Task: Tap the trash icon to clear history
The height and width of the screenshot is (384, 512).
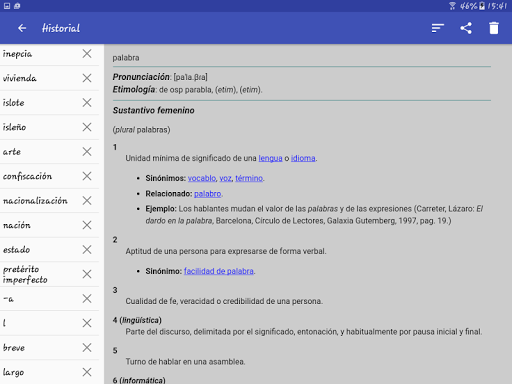Action: [x=494, y=28]
